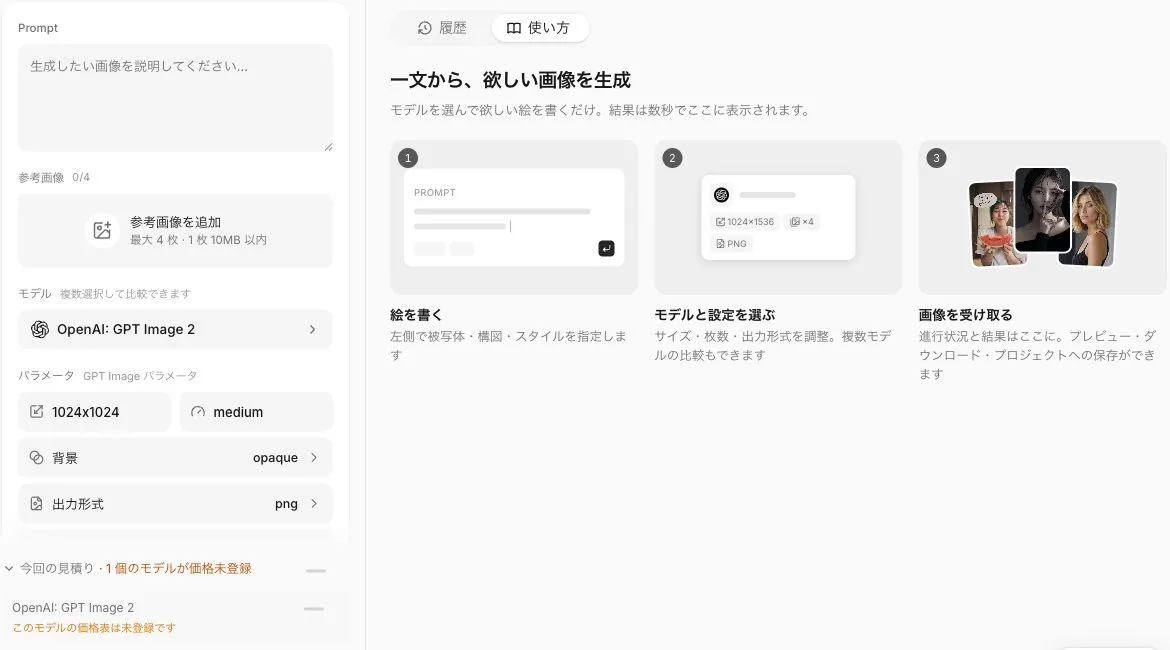Click the text このモデルの価格表は未登録です
This screenshot has width=1170, height=650.
pyautogui.click(x=94, y=628)
